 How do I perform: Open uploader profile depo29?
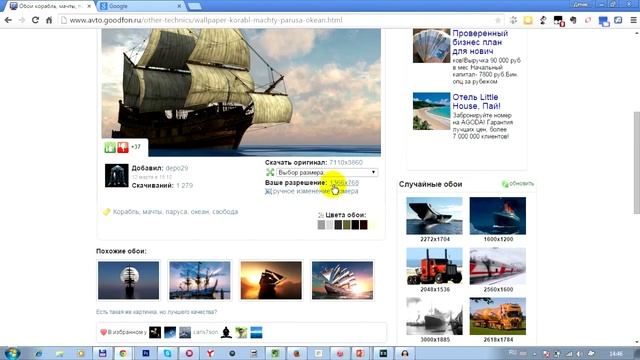[x=177, y=168]
